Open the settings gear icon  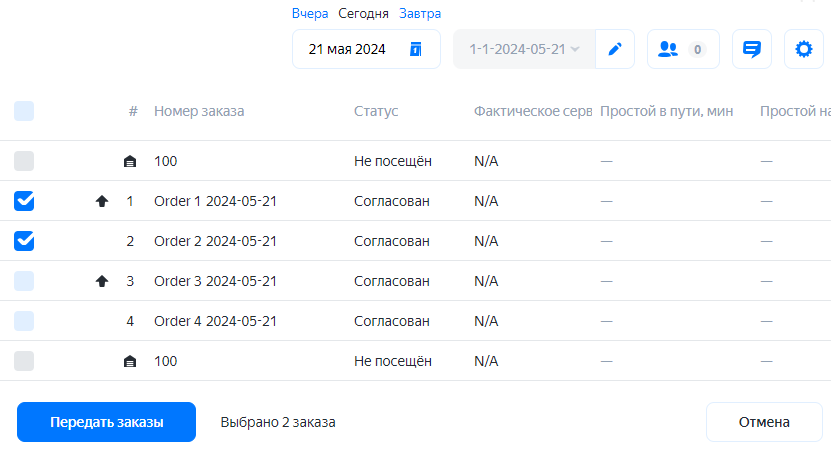tap(803, 49)
